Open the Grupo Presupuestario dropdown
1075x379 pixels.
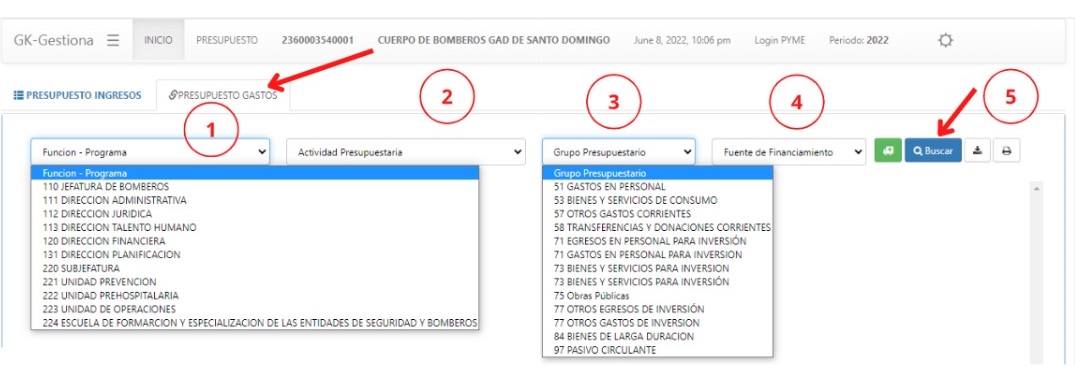618,152
